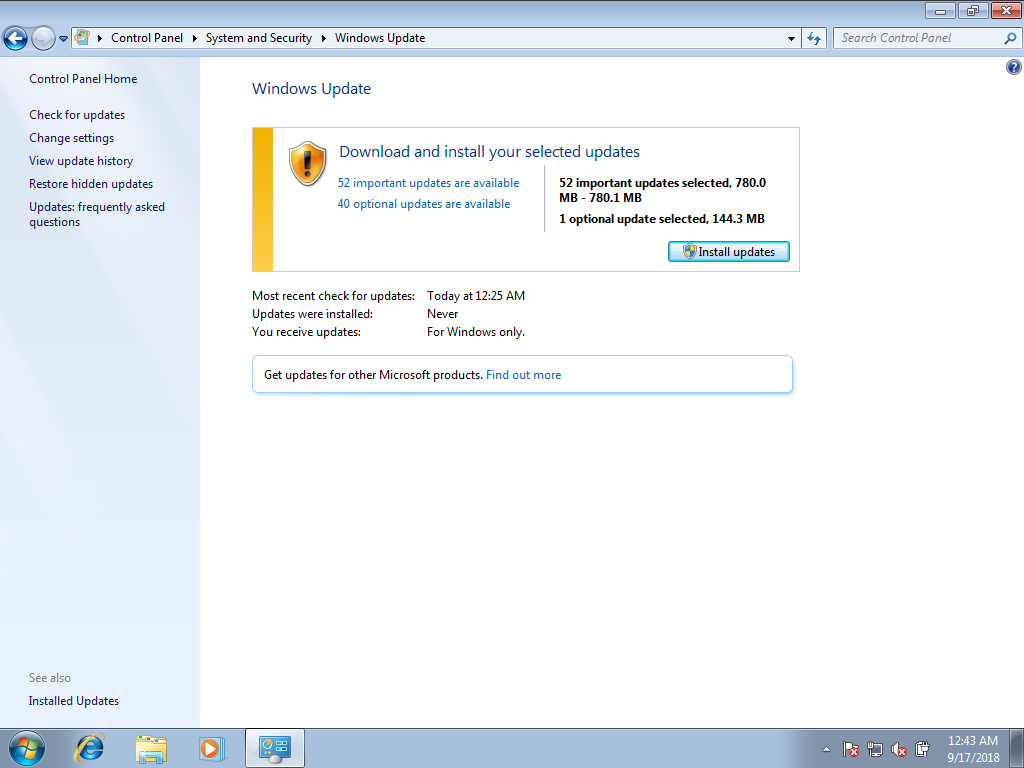
Task: Click 'Today at 12:25 AM' text
Action: coord(475,296)
